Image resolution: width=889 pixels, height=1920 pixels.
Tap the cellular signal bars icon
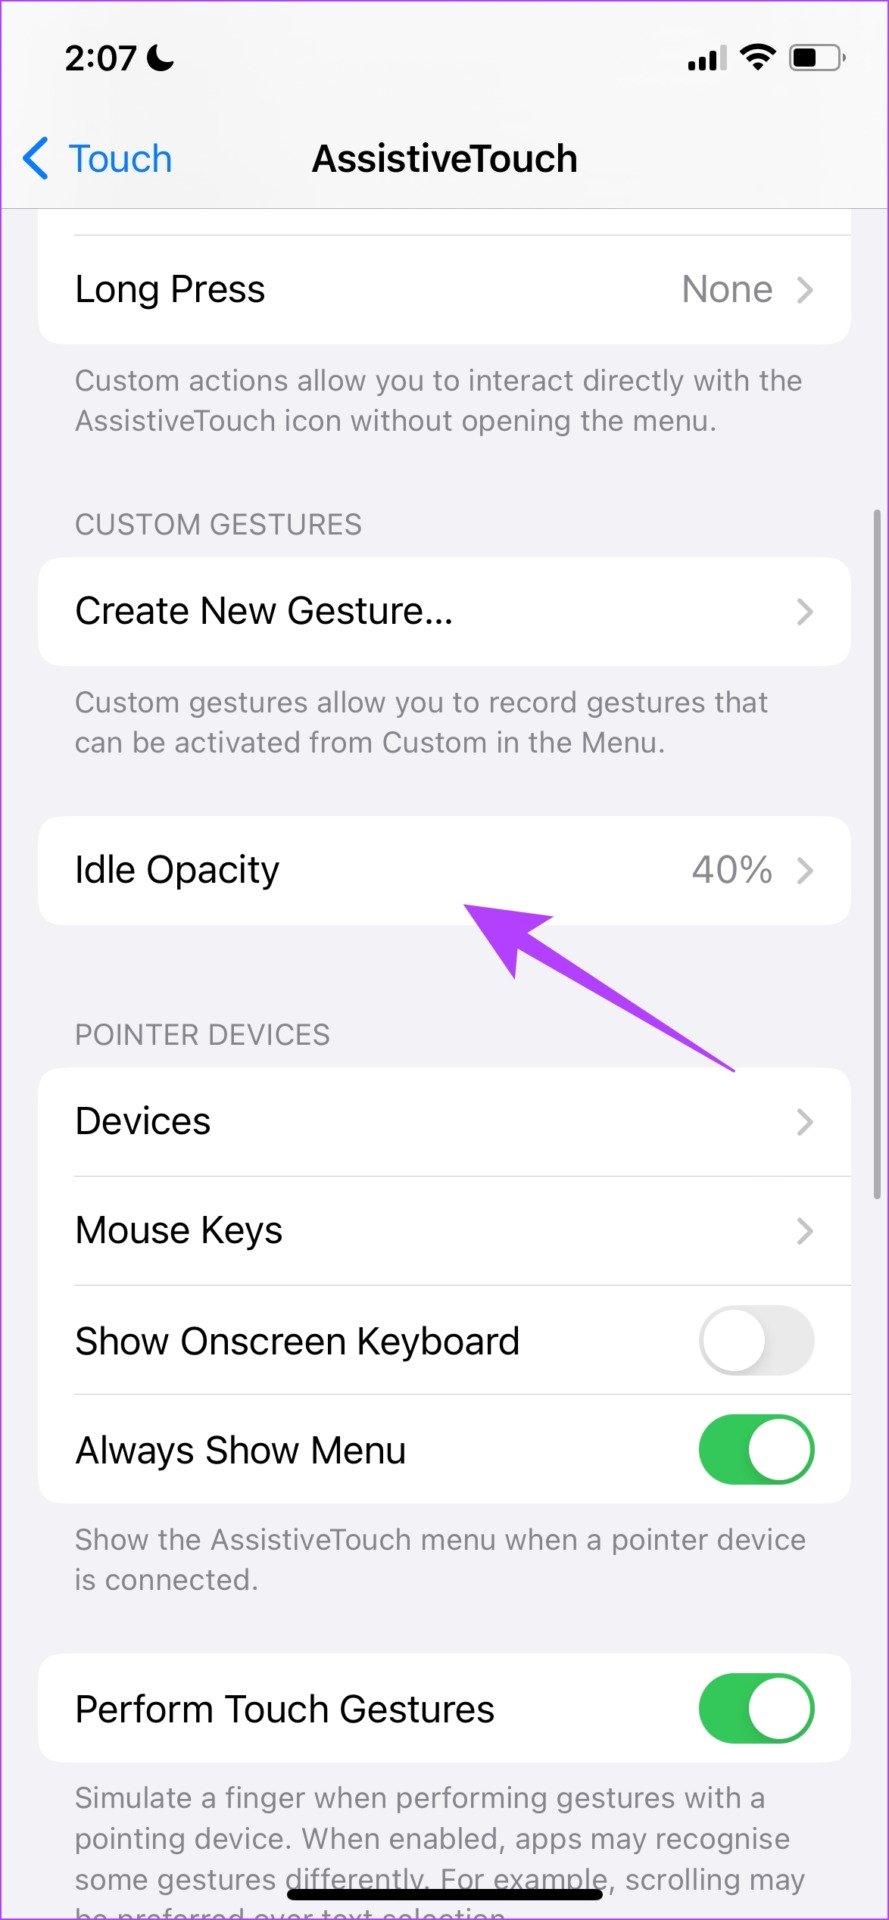(707, 59)
